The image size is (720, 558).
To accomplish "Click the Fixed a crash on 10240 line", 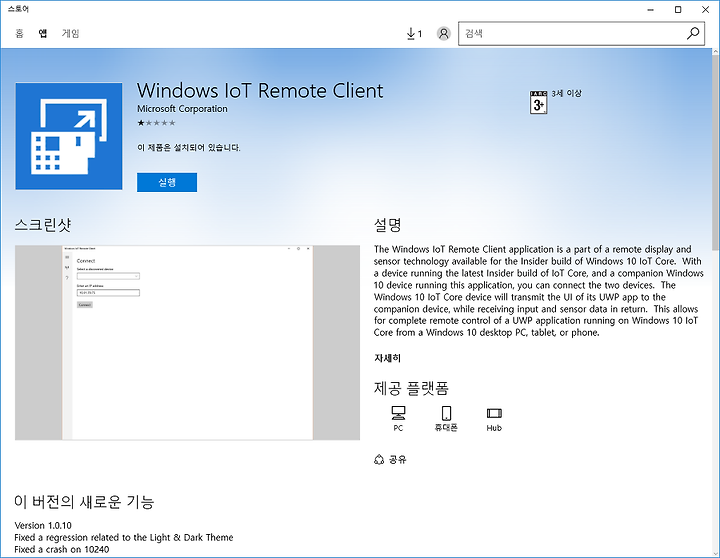I will 62,549.
